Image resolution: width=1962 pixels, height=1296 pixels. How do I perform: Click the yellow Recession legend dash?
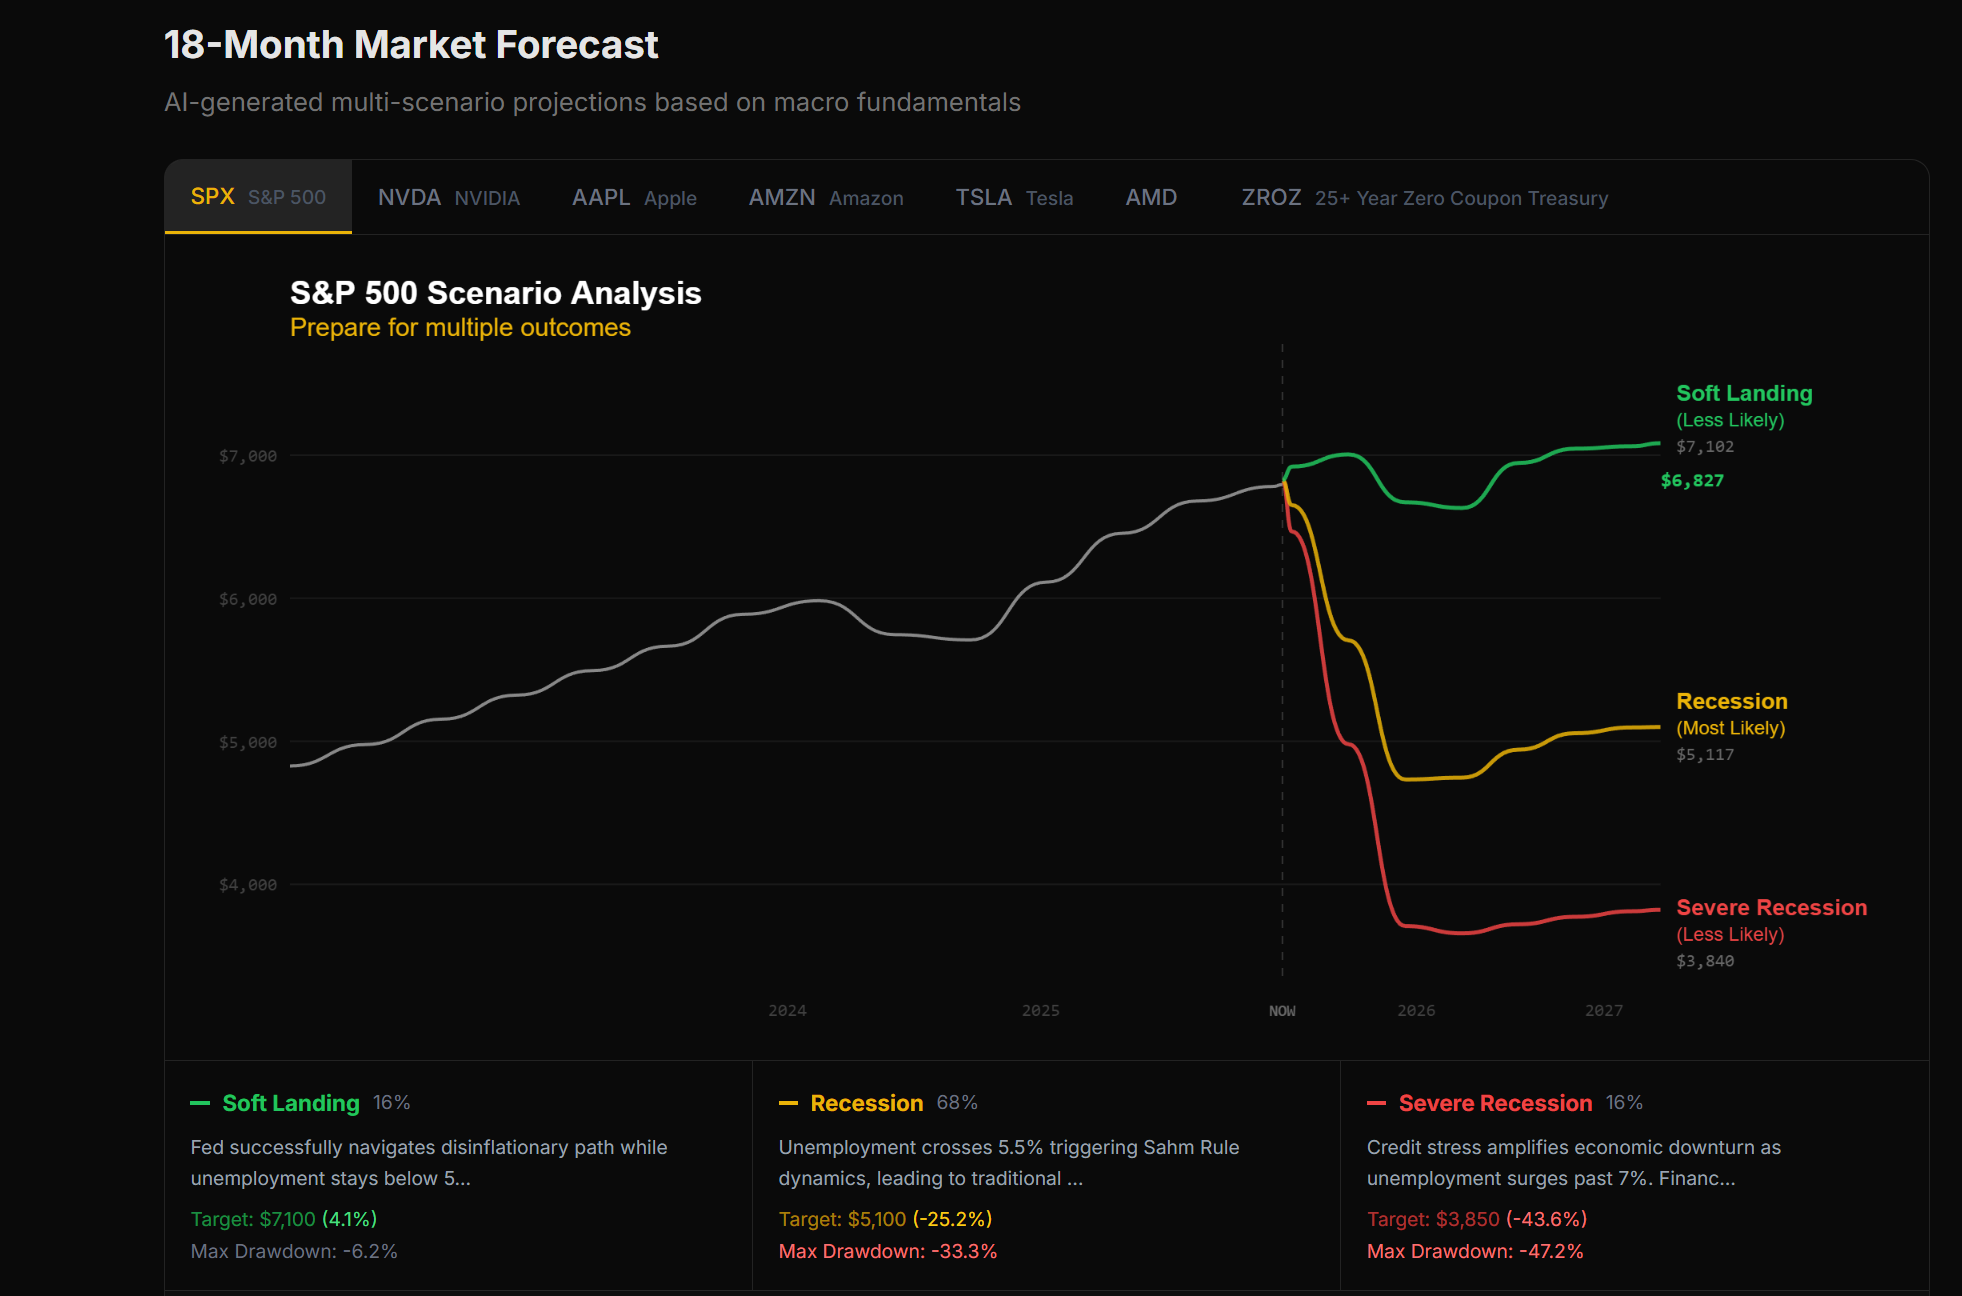pyautogui.click(x=788, y=1103)
